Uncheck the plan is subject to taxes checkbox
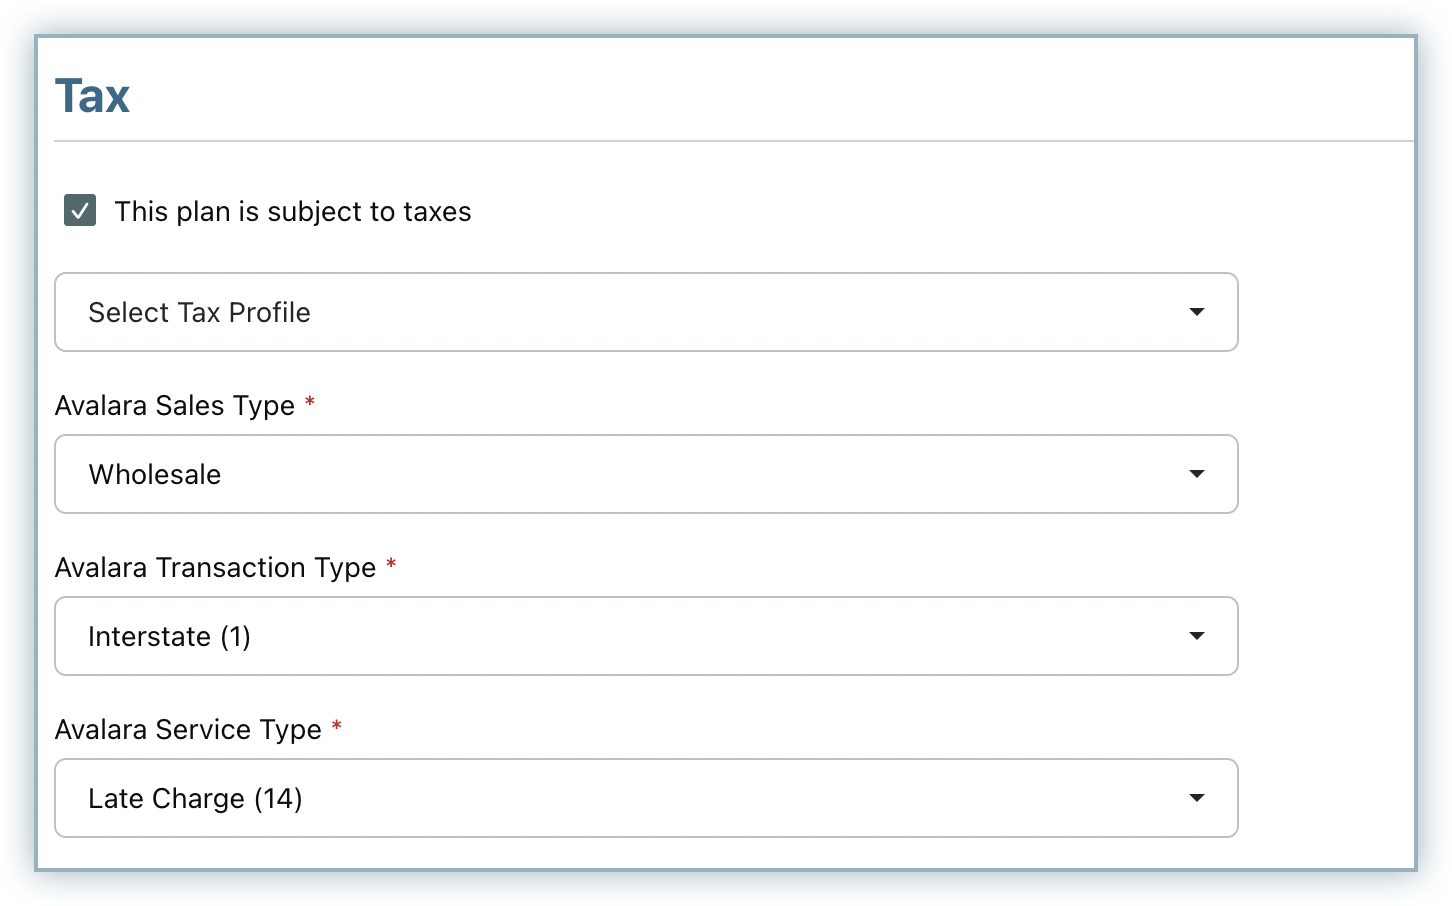This screenshot has height=906, width=1452. pyautogui.click(x=80, y=211)
